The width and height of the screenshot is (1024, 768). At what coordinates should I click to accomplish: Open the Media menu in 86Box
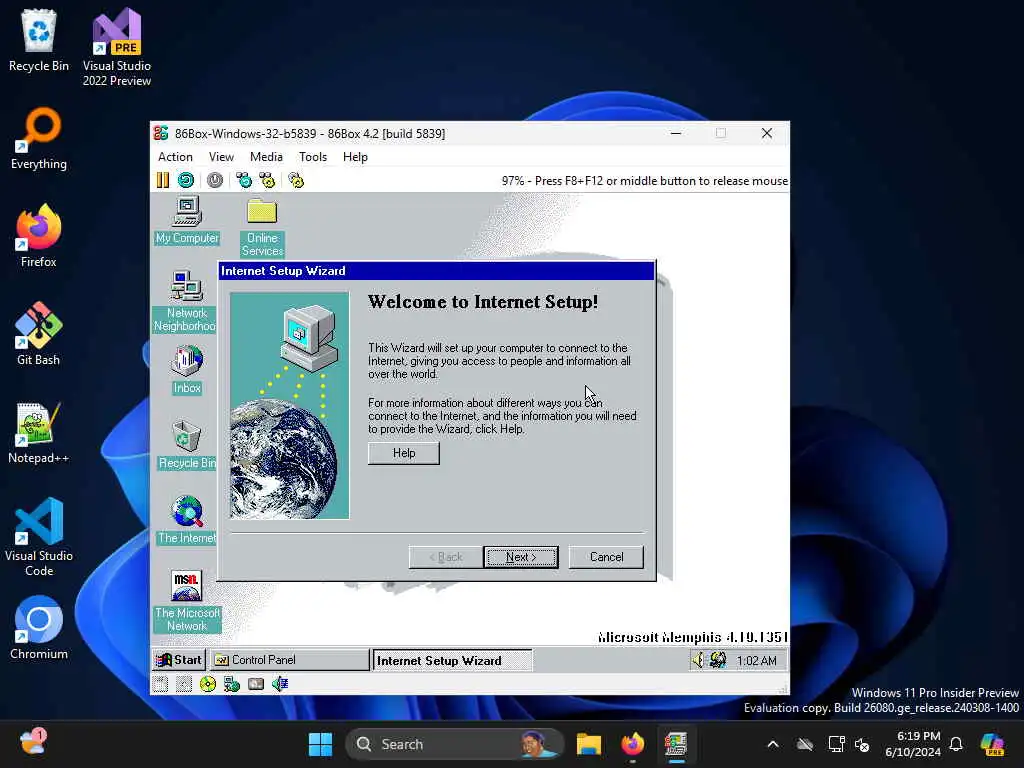[x=266, y=157]
